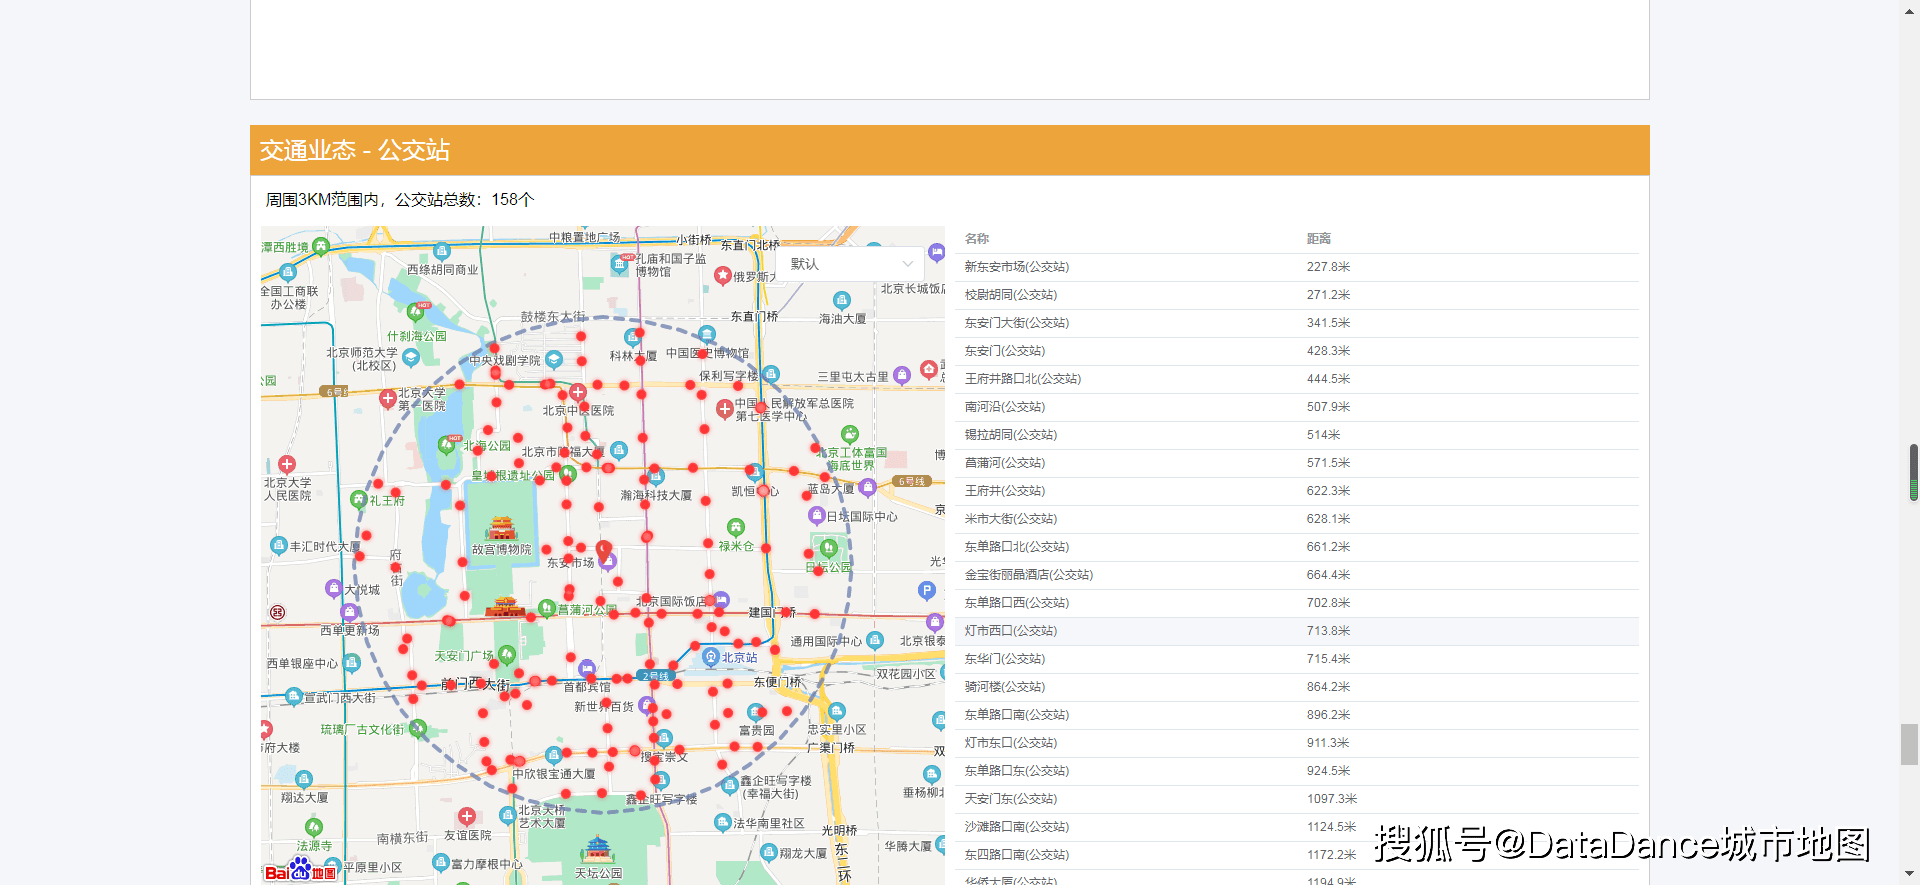Select the 中央戏剧学院 school icon
This screenshot has height=885, width=1920.
[x=554, y=359]
